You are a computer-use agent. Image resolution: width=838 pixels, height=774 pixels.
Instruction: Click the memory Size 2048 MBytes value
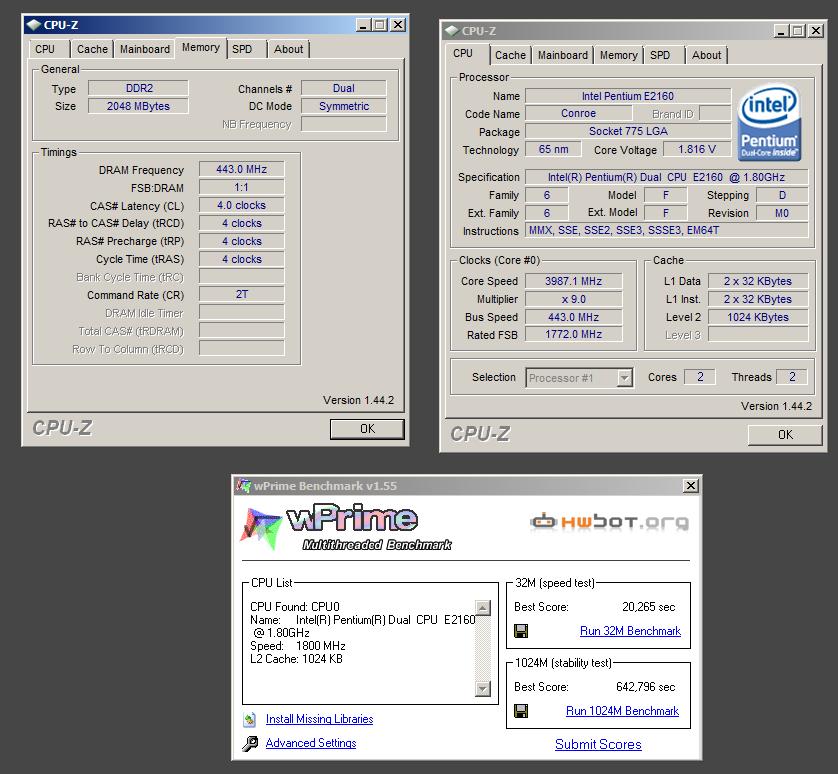point(138,106)
